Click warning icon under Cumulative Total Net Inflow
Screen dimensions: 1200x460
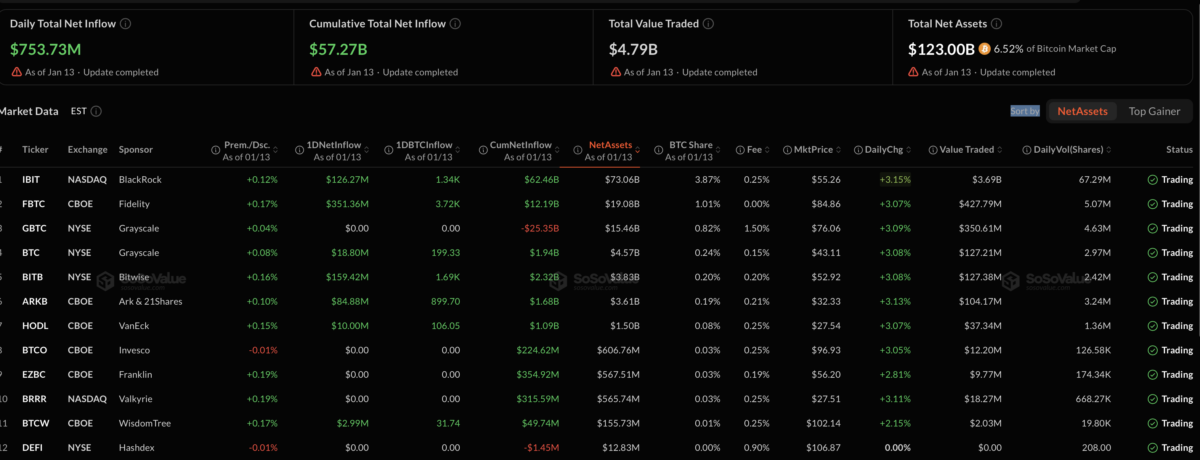[x=315, y=72]
